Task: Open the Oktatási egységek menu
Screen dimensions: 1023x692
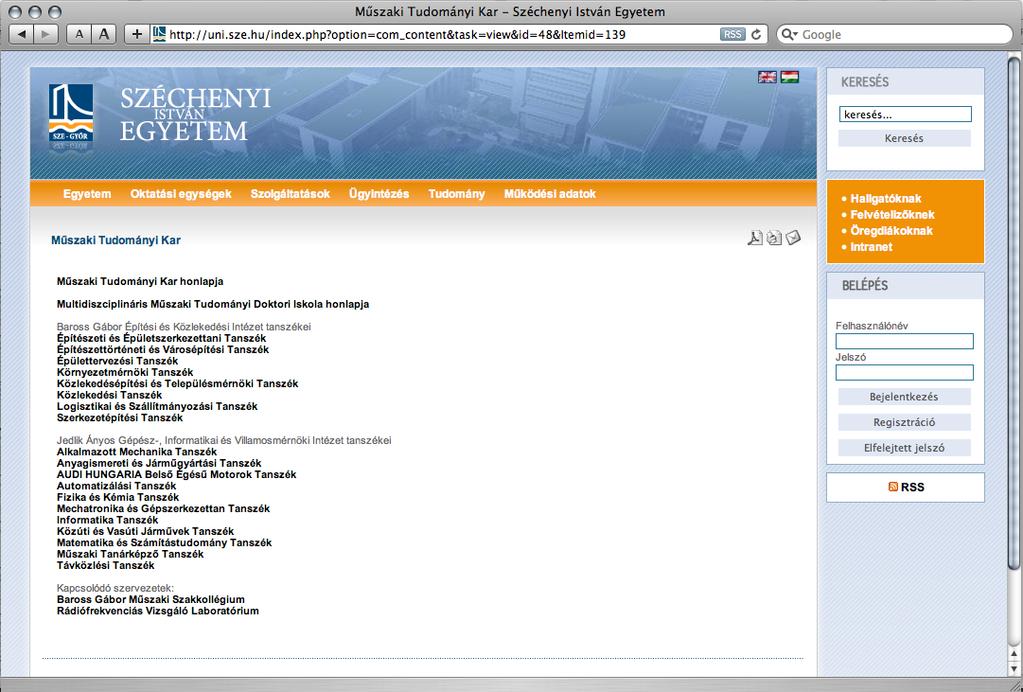Action: (x=181, y=194)
